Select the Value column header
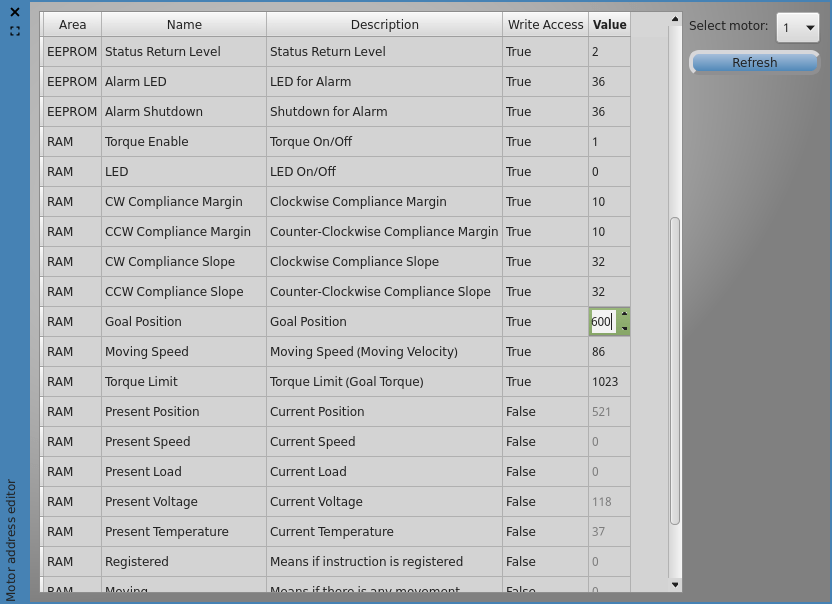 (609, 24)
